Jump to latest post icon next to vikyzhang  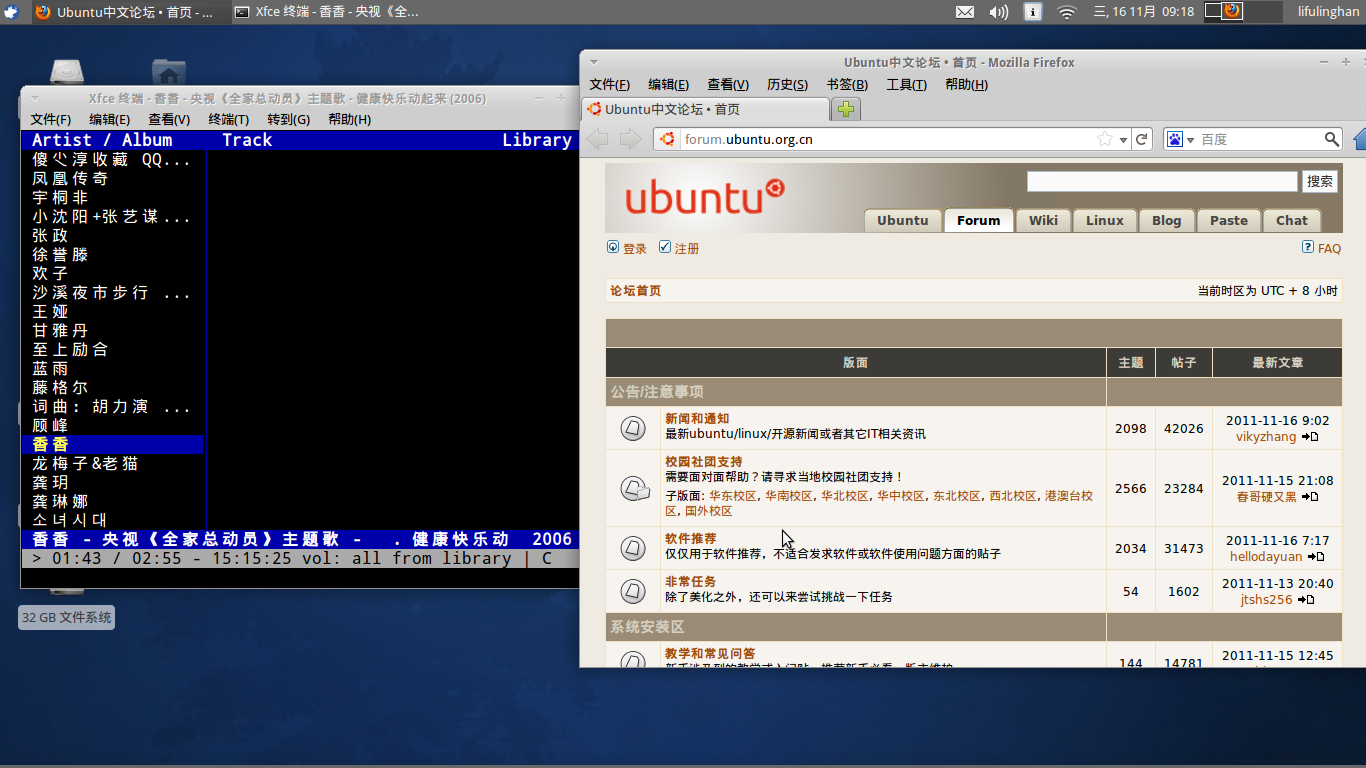pos(1309,437)
